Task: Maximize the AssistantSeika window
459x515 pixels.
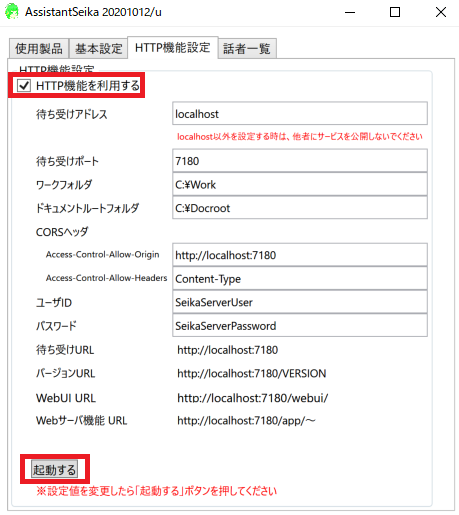Action: click(x=395, y=12)
